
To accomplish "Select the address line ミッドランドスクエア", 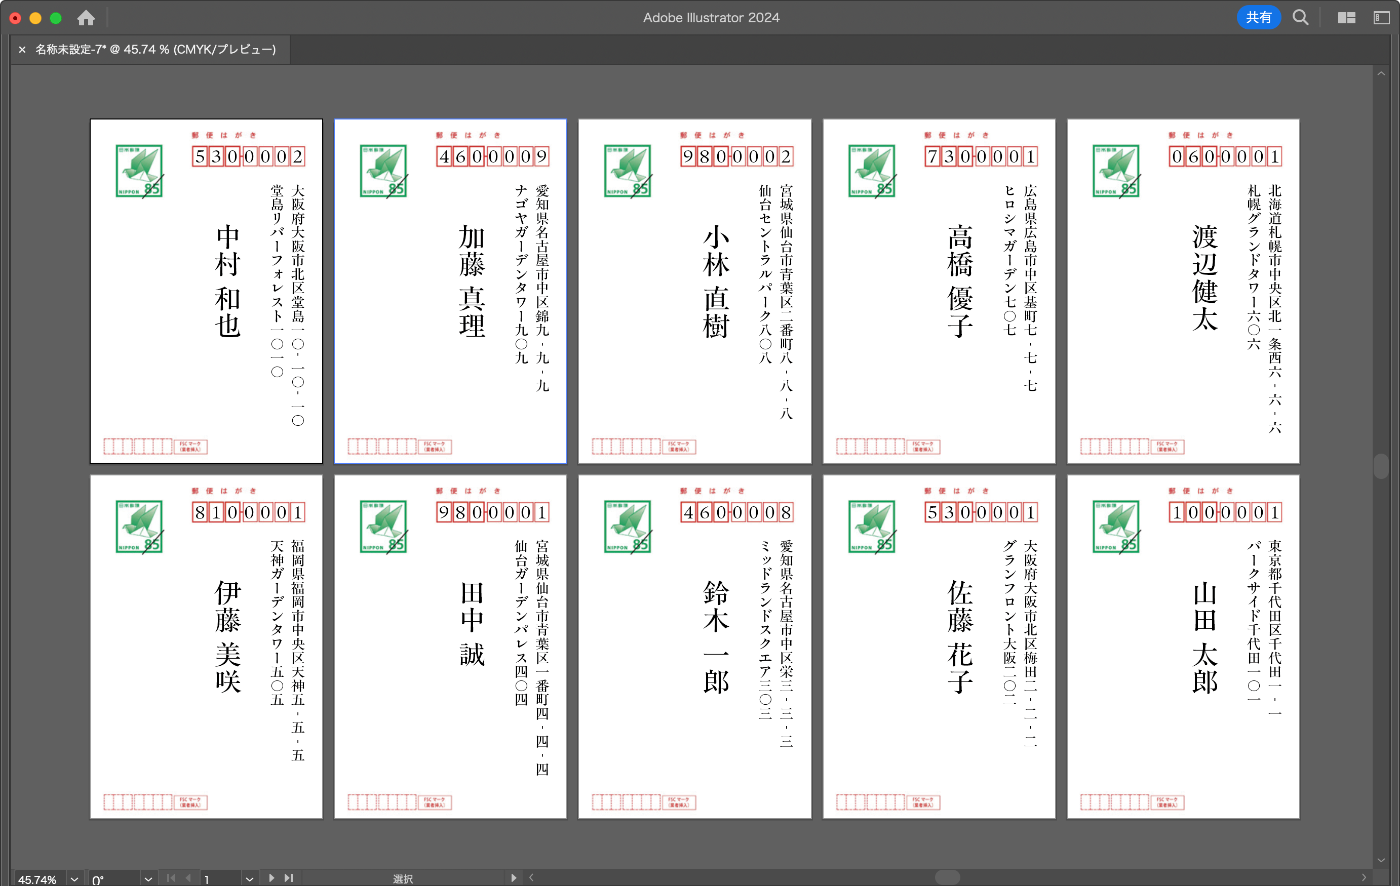I will click(x=765, y=609).
